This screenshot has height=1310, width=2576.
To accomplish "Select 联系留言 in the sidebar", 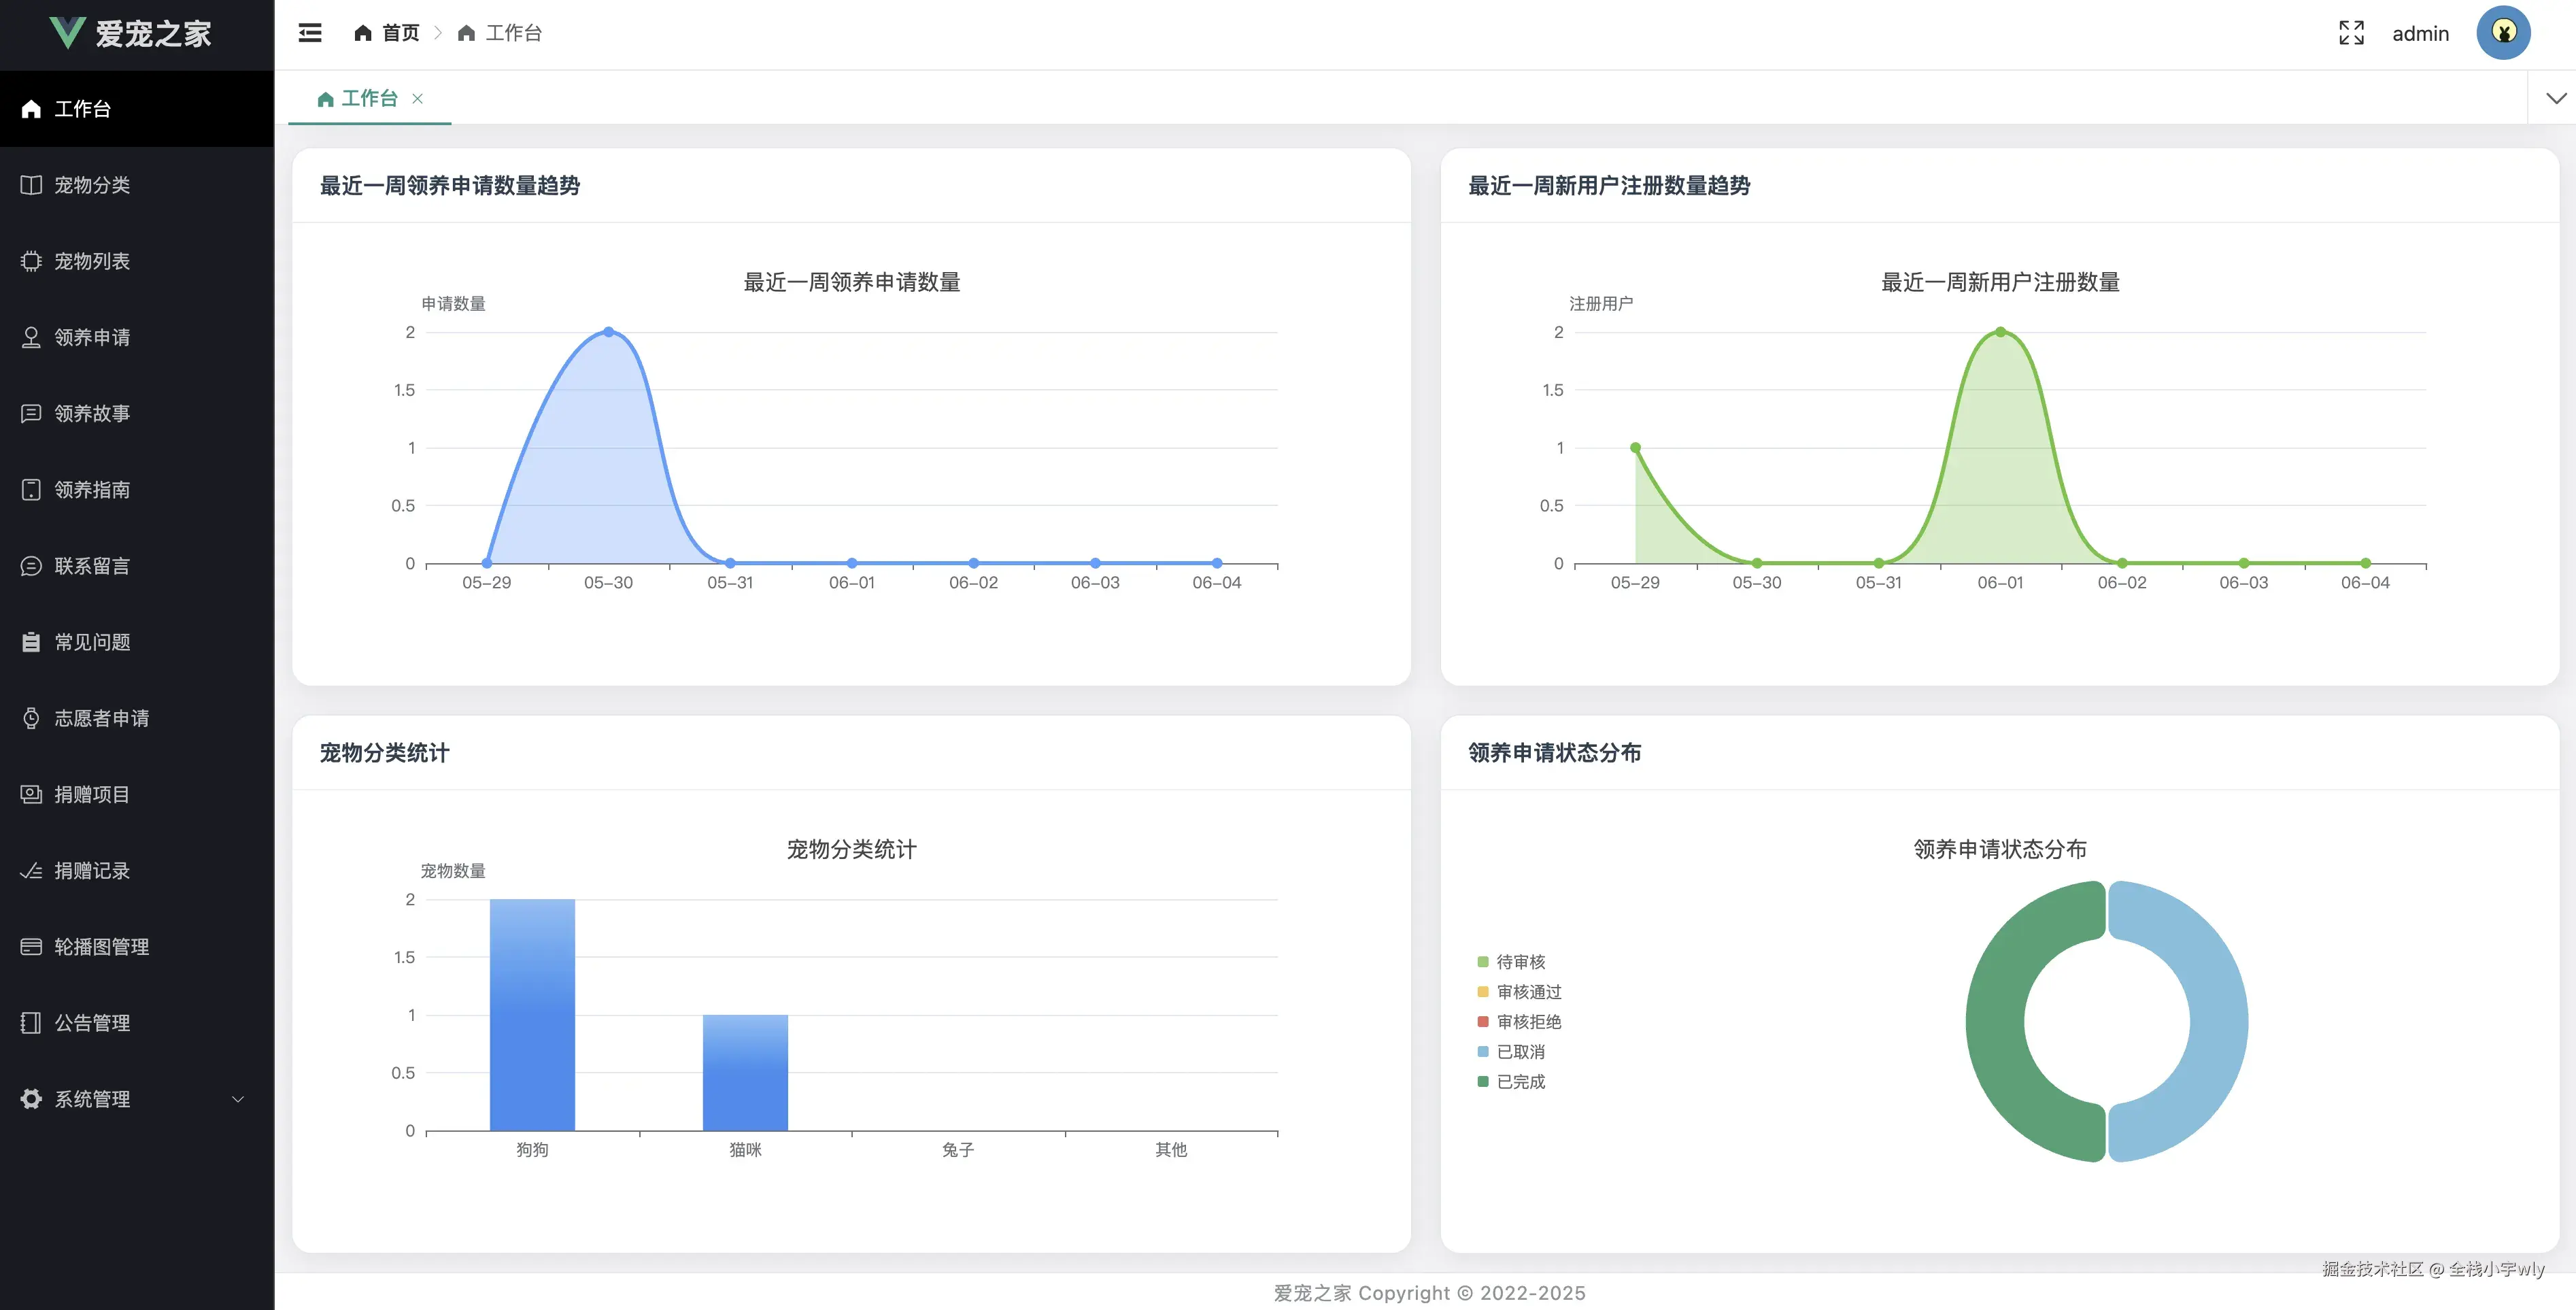I will pyautogui.click(x=92, y=566).
